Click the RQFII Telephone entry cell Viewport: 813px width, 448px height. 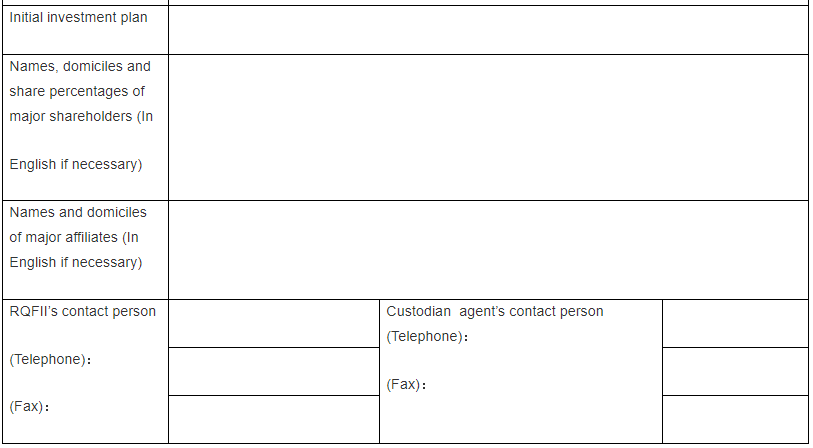(x=274, y=372)
